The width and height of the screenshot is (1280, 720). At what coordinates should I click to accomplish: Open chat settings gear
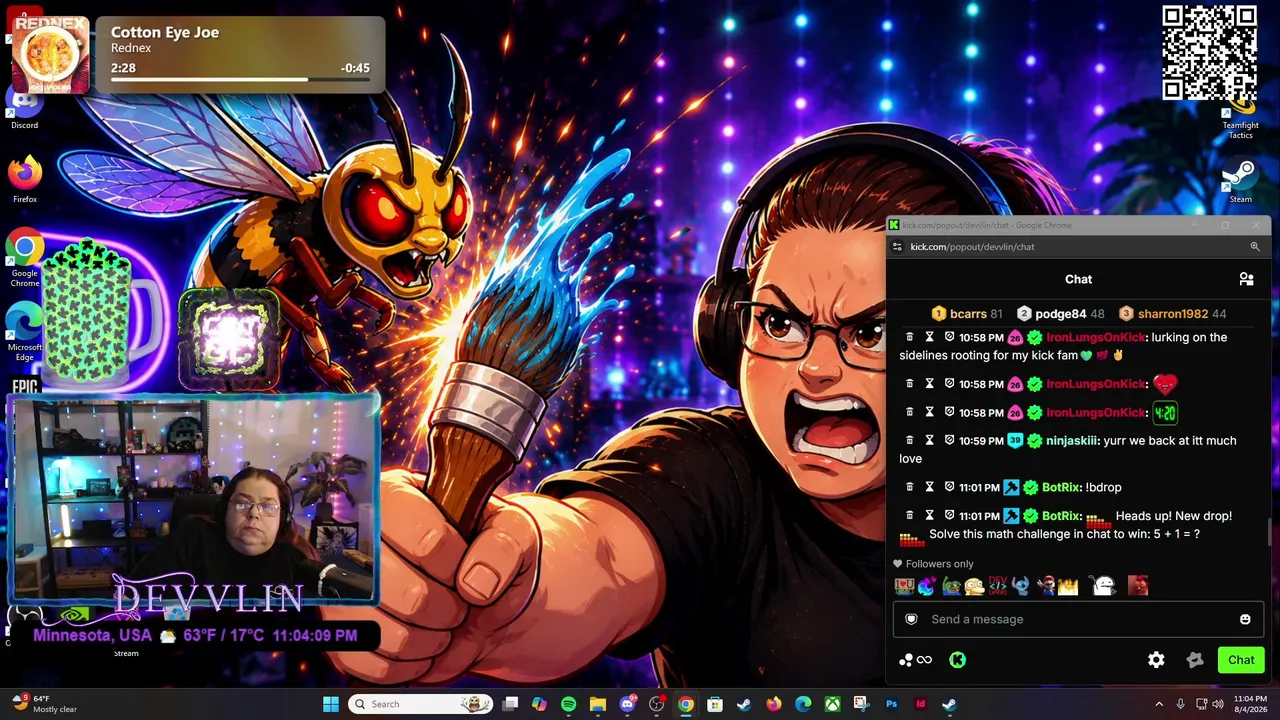[x=1156, y=660]
